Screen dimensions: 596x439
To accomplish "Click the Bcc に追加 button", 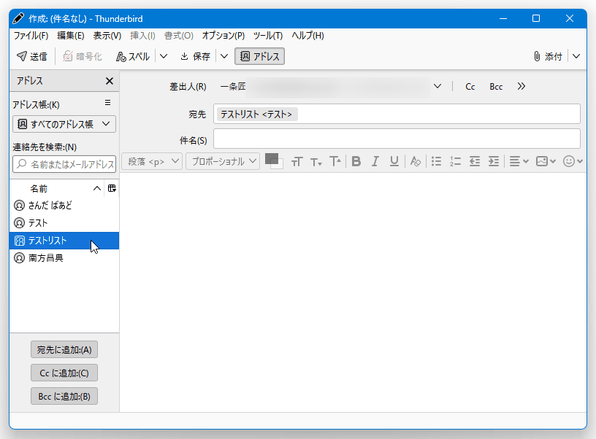I will [64, 396].
